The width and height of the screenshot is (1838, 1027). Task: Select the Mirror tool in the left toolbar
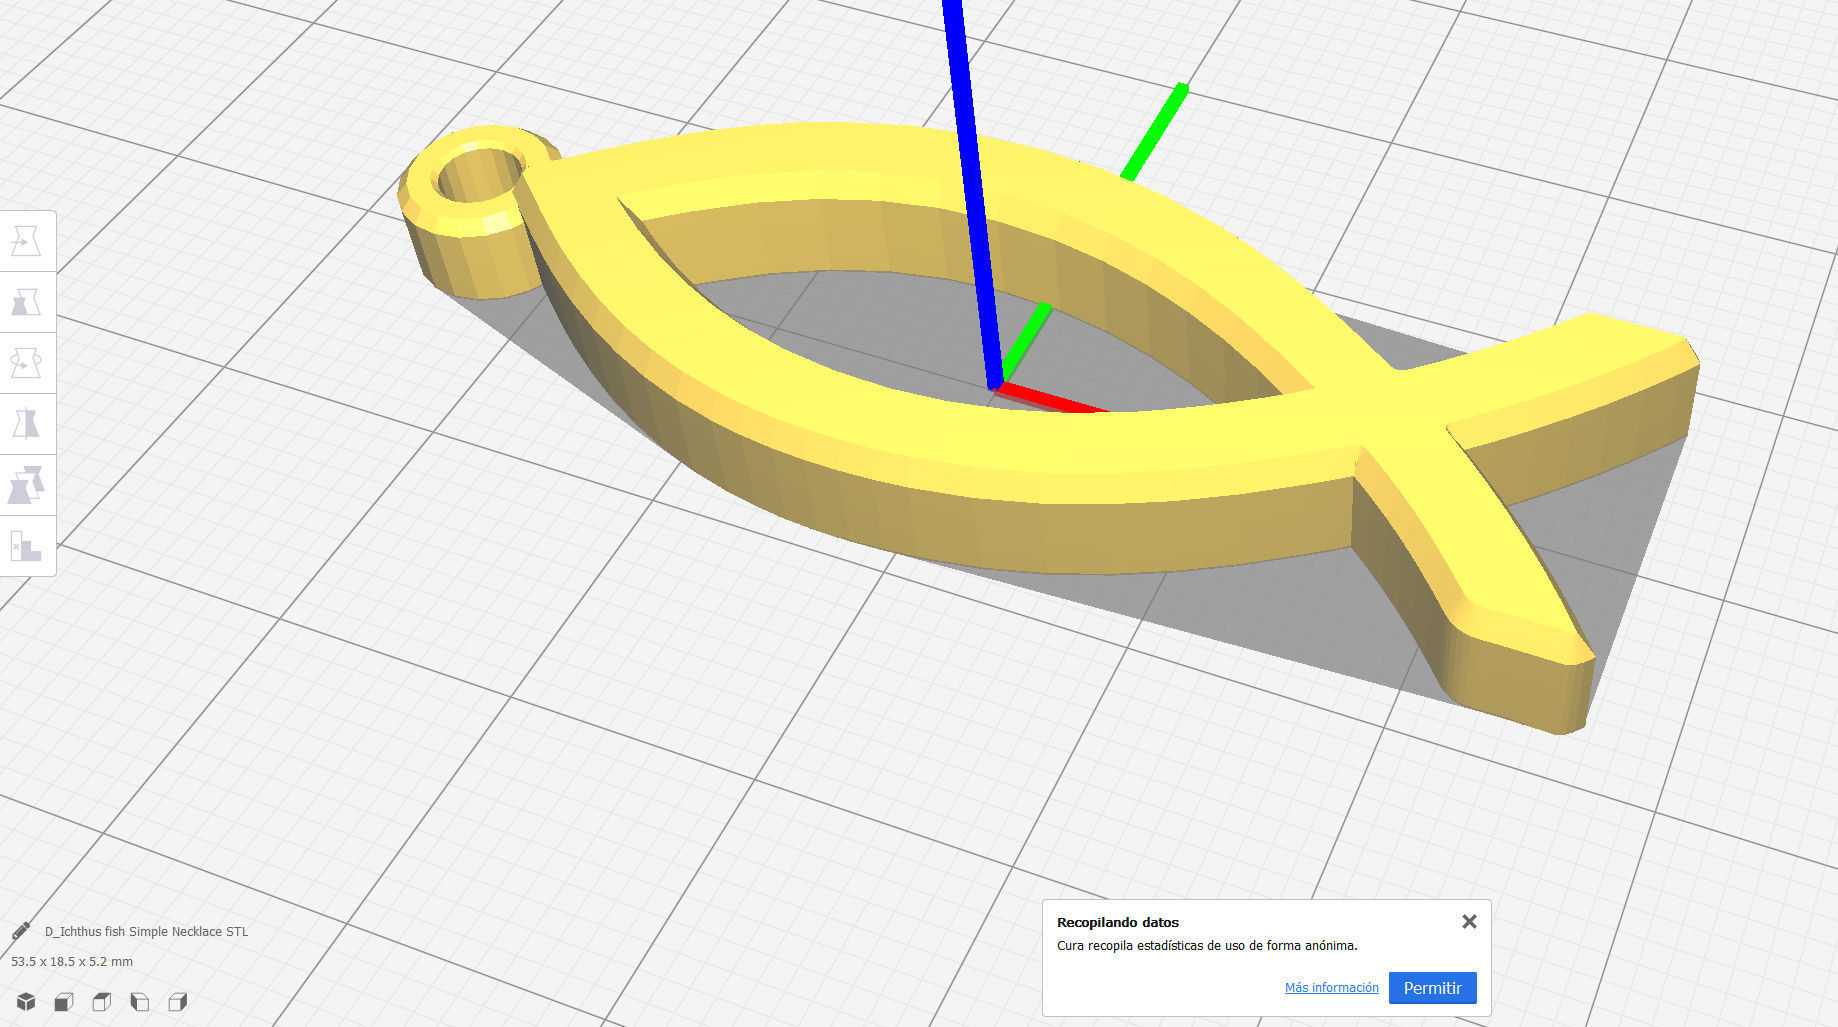click(x=26, y=424)
